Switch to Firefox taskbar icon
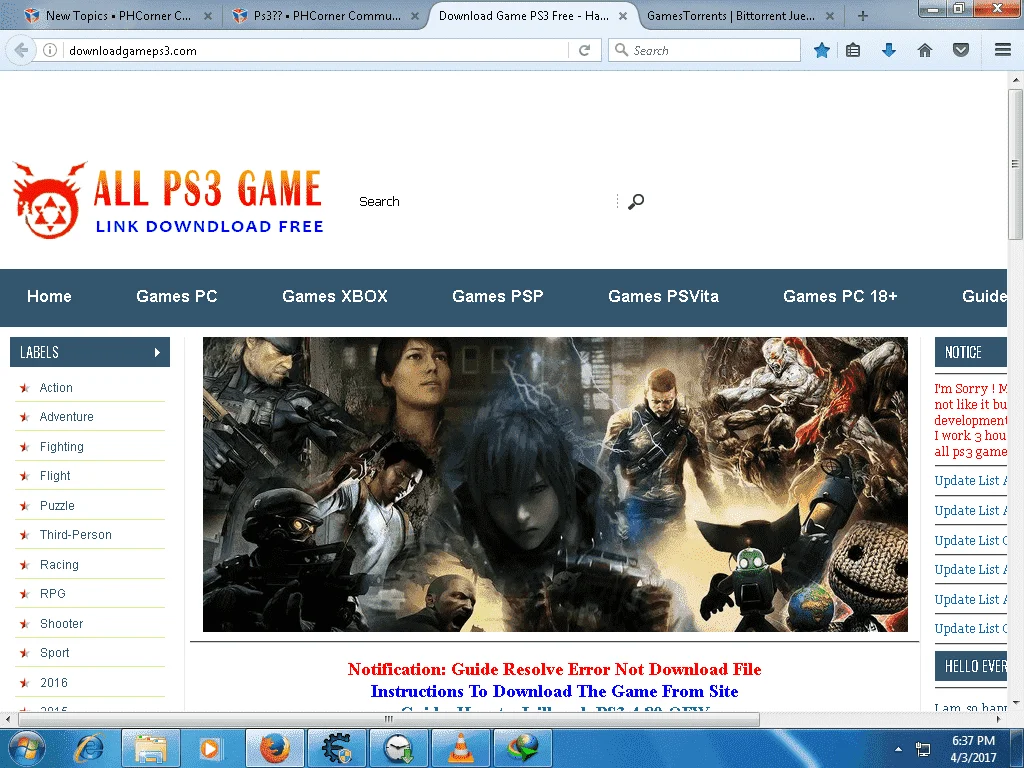1024x768 pixels. pyautogui.click(x=274, y=748)
